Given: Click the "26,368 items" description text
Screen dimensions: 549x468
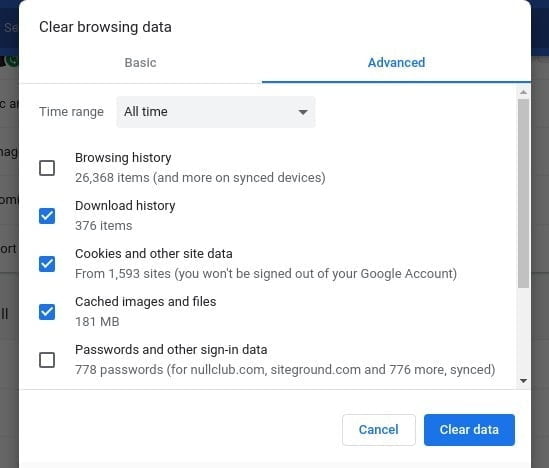Looking at the screenshot, I should 200,178.
